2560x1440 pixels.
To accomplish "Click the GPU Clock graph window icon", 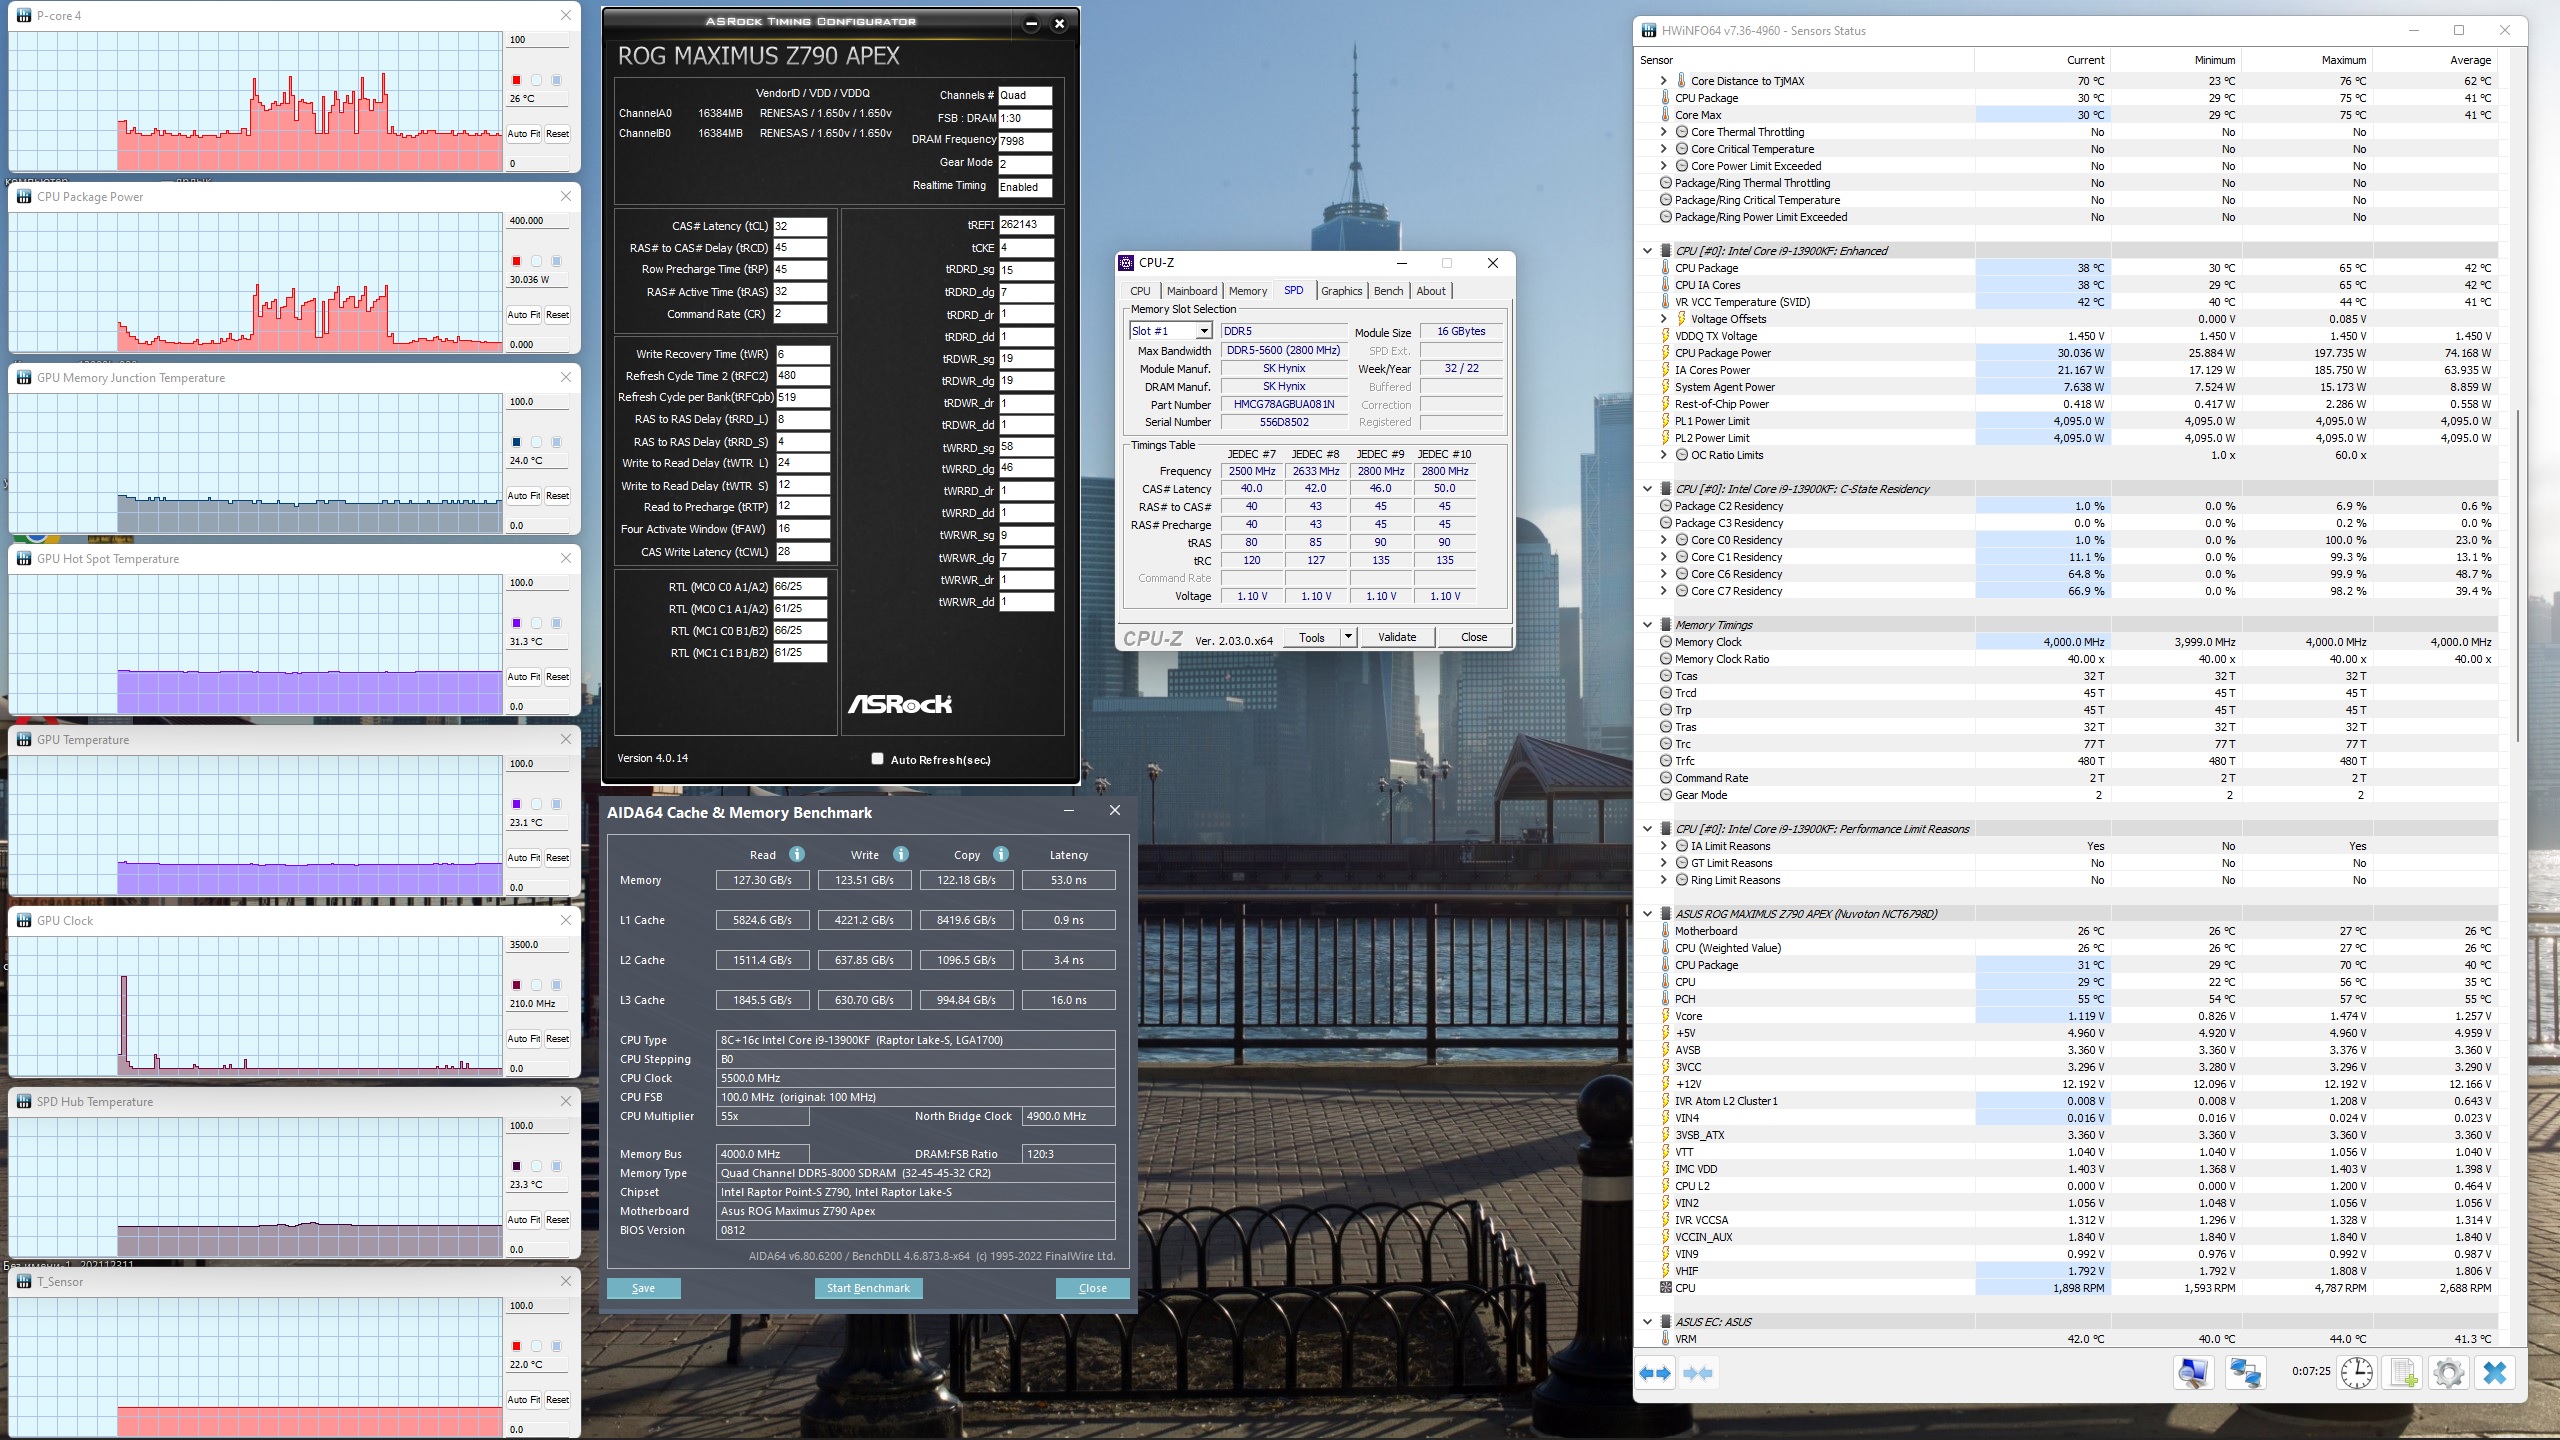I will coord(24,921).
